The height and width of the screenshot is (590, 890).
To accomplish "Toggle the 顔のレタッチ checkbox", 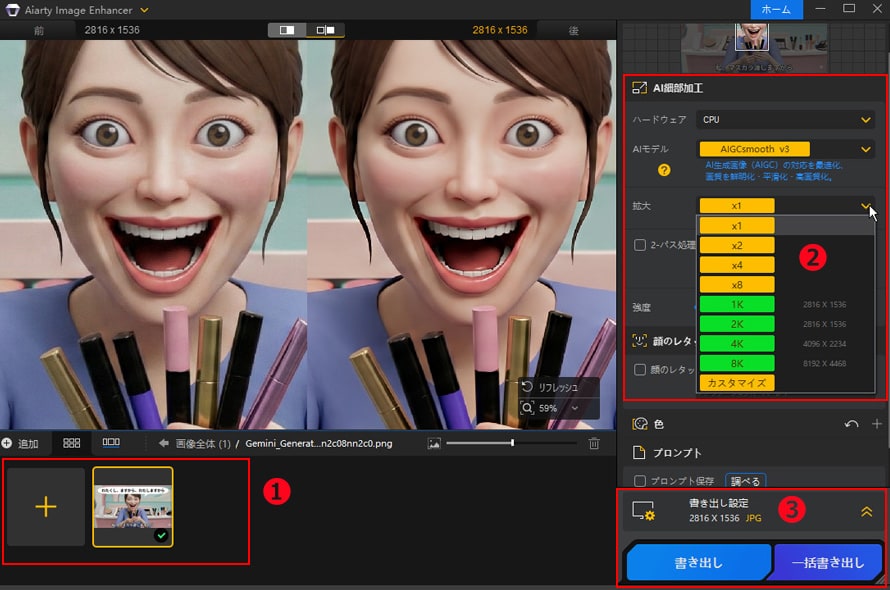I will [640, 370].
